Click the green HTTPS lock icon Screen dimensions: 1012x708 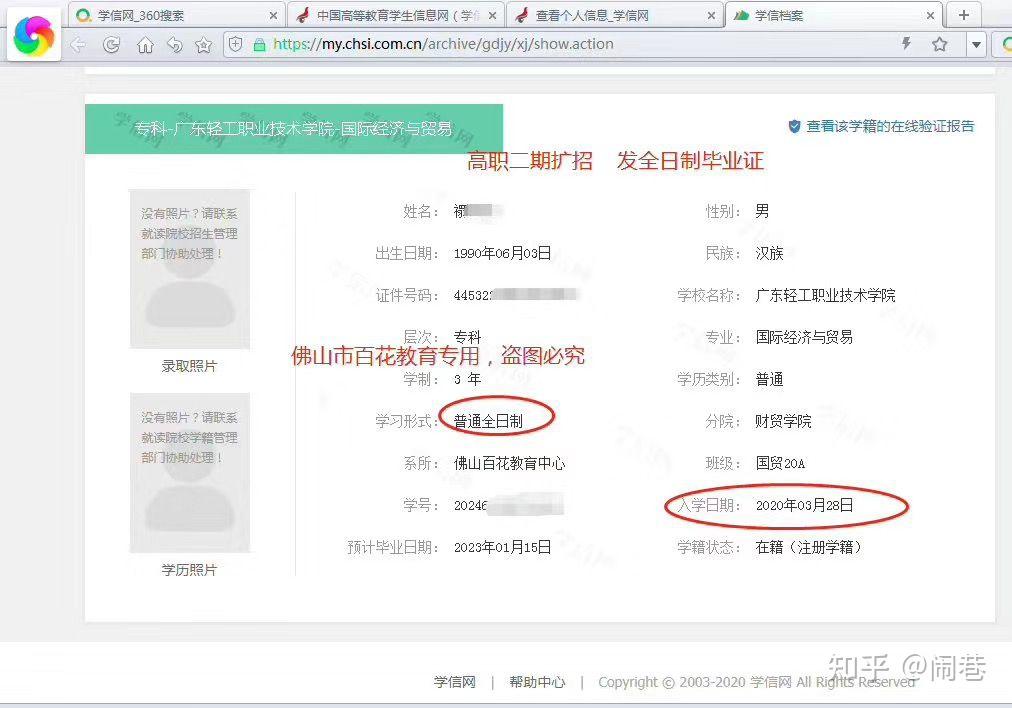[258, 45]
